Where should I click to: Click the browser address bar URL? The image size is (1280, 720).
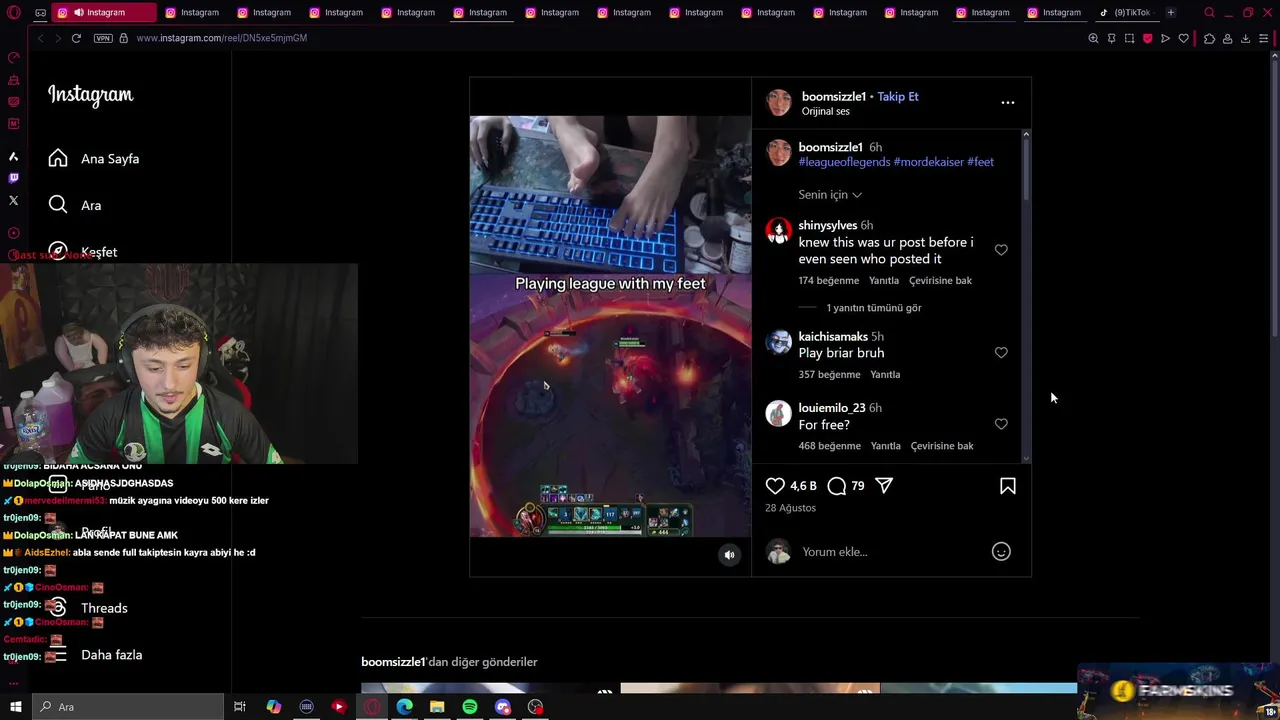click(222, 38)
